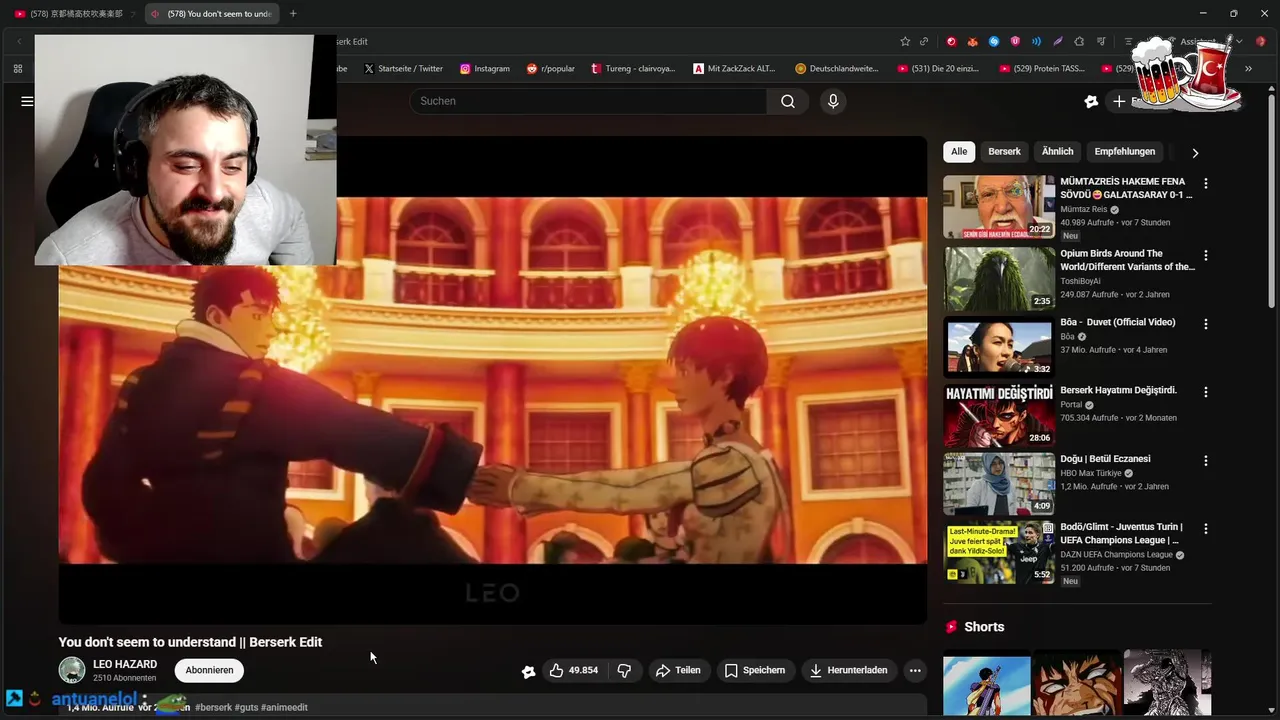The height and width of the screenshot is (720, 1280).
Task: Start voice search with the microphone icon
Action: click(833, 101)
